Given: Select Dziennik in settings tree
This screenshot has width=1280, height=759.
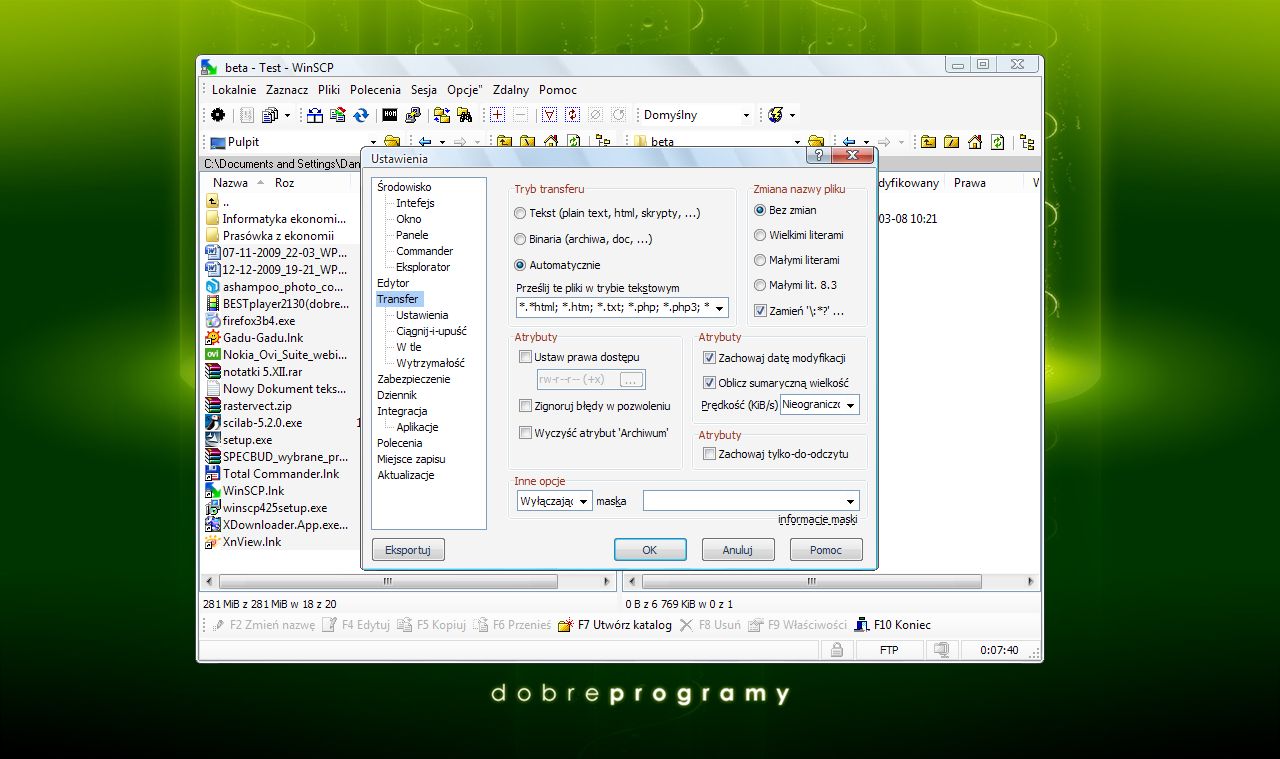Looking at the screenshot, I should [397, 395].
